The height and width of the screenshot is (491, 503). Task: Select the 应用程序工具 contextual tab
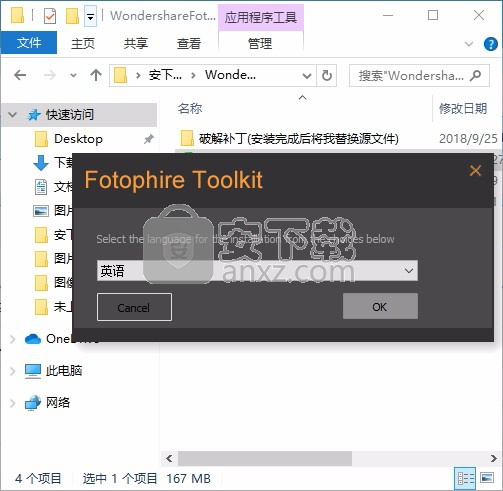(x=261, y=17)
